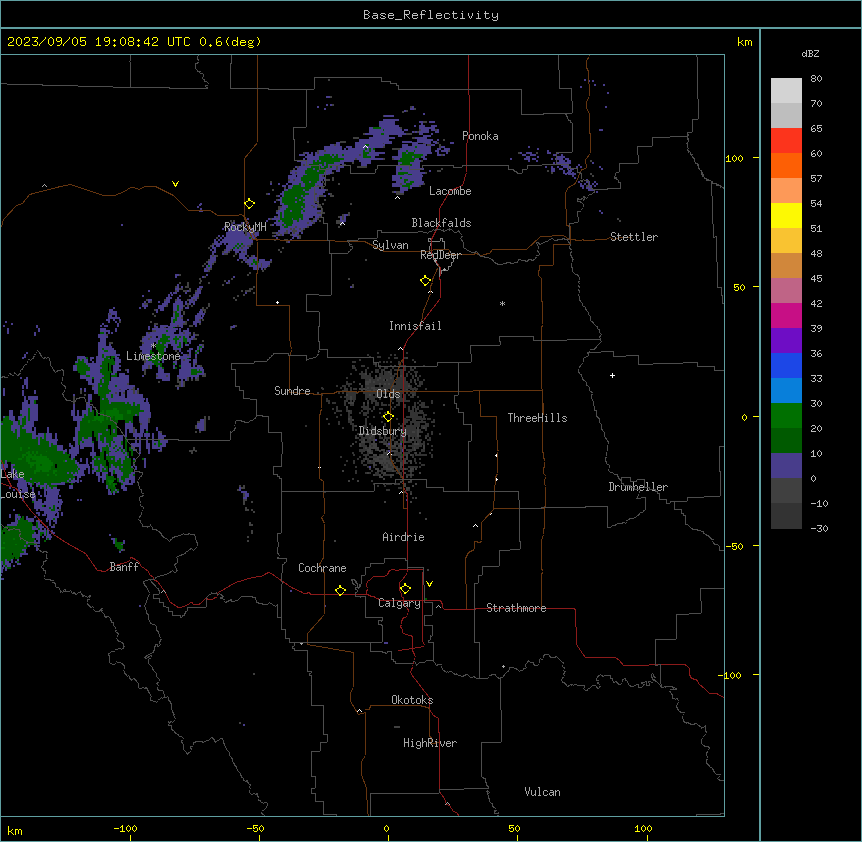Click the dark green 10-20 dBZ swatch
Screen dimensions: 862x842
tap(786, 440)
